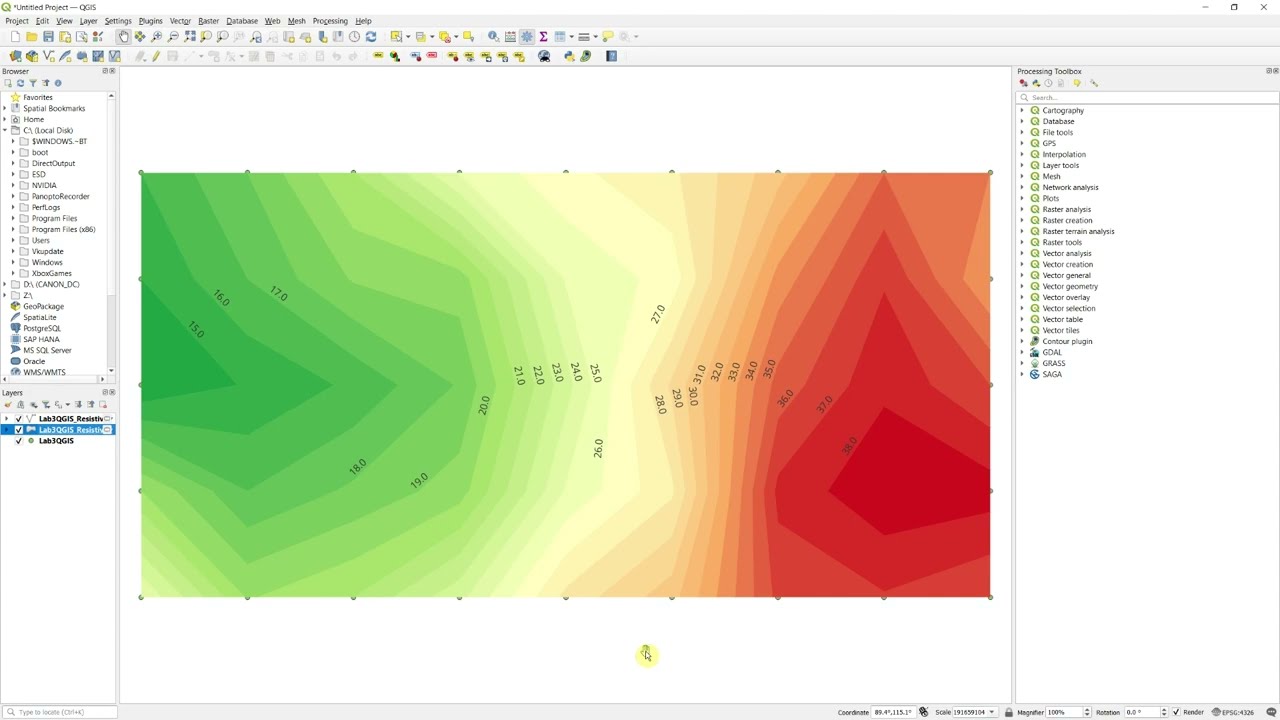1280x720 pixels.
Task: Click the Processing Toolbox search field
Action: tap(1147, 97)
